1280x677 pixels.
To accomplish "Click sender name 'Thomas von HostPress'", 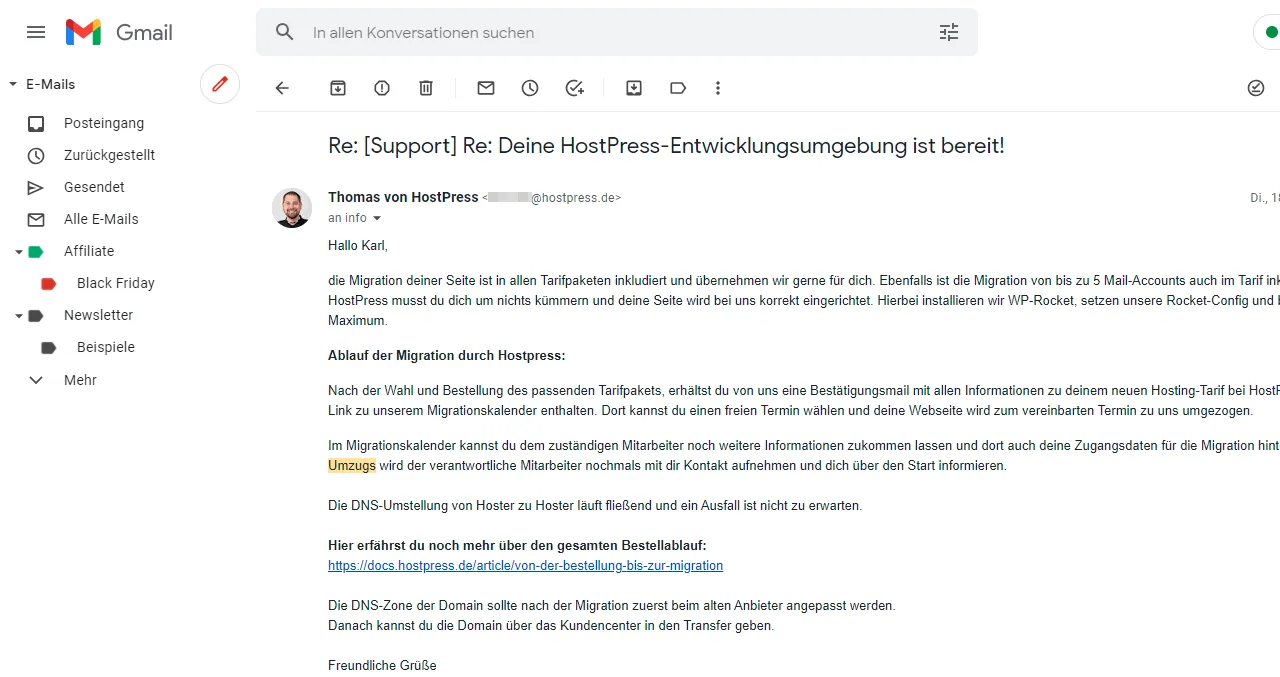I will [403, 197].
